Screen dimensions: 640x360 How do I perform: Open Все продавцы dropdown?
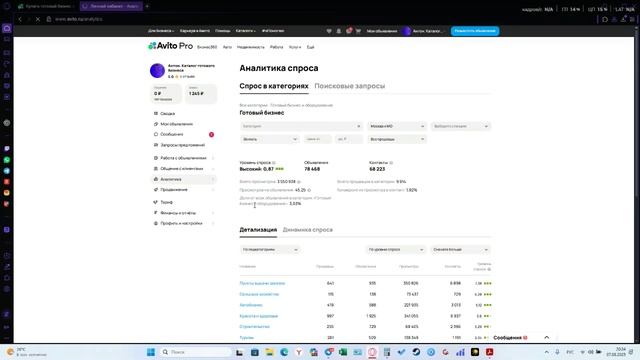point(397,140)
